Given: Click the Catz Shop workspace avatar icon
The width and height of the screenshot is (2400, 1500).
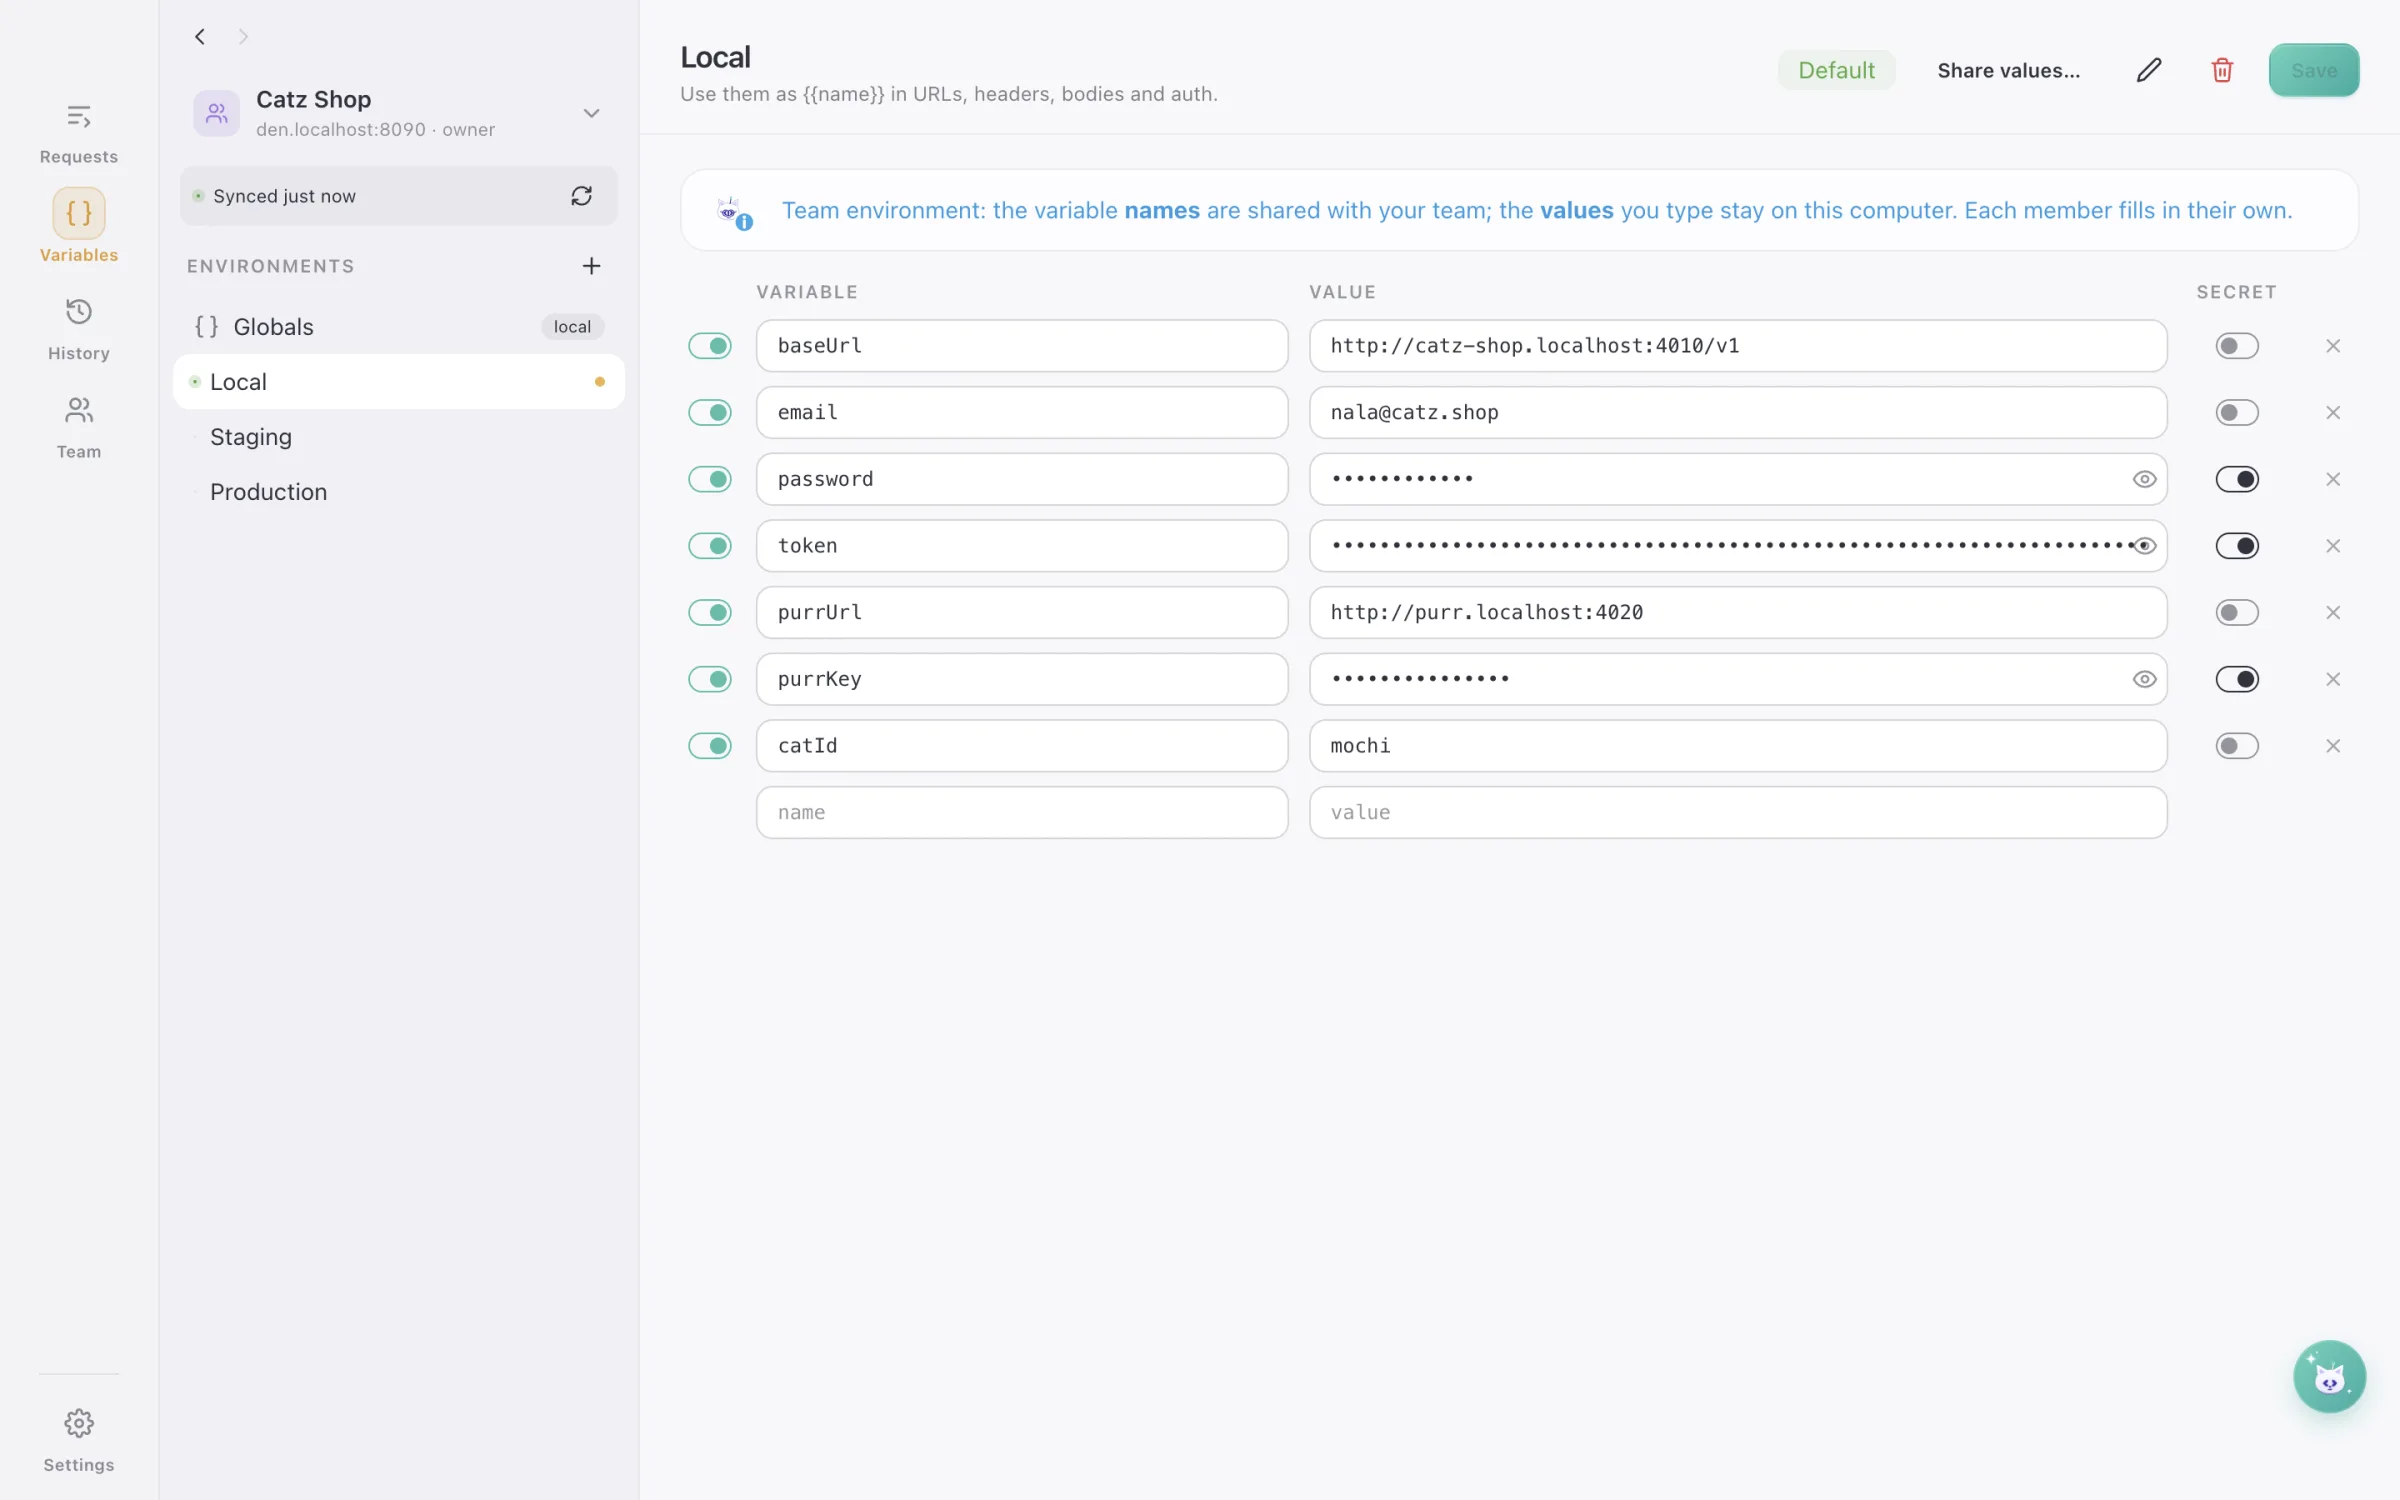Looking at the screenshot, I should [216, 113].
